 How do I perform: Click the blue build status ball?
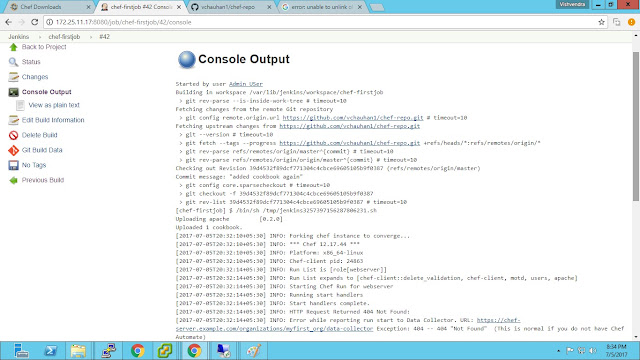[187, 60]
